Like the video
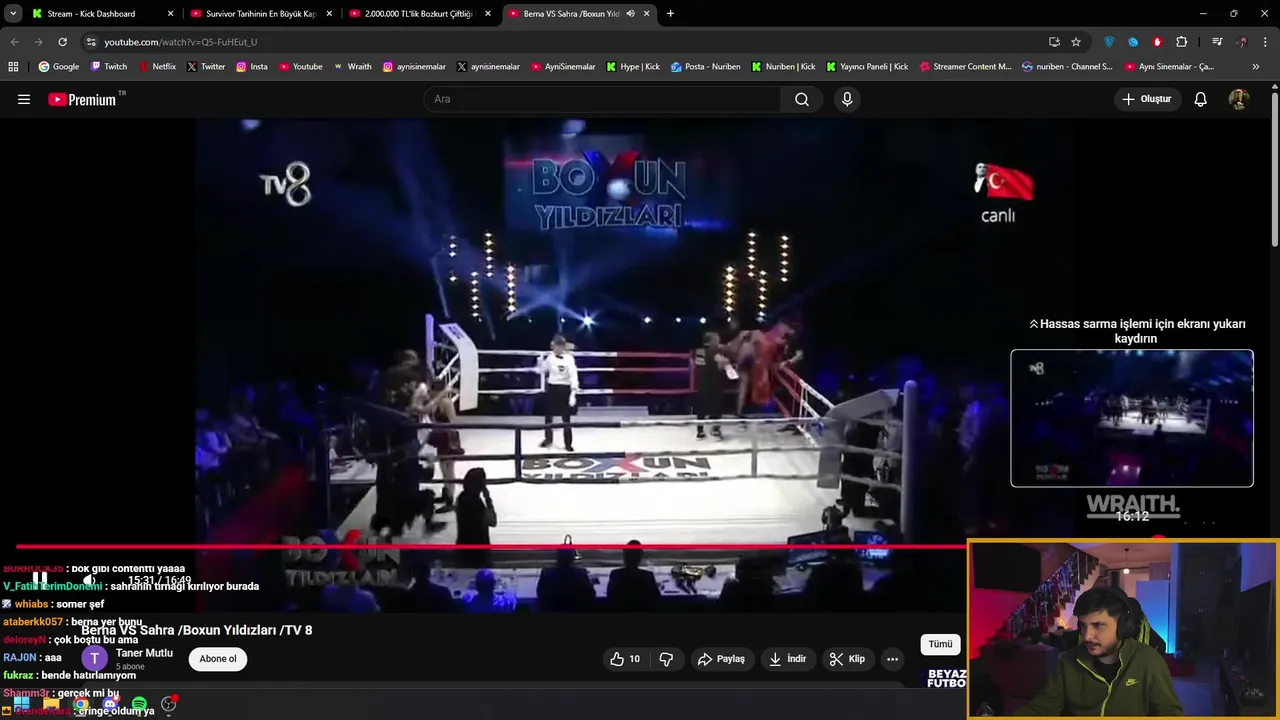 pos(626,659)
